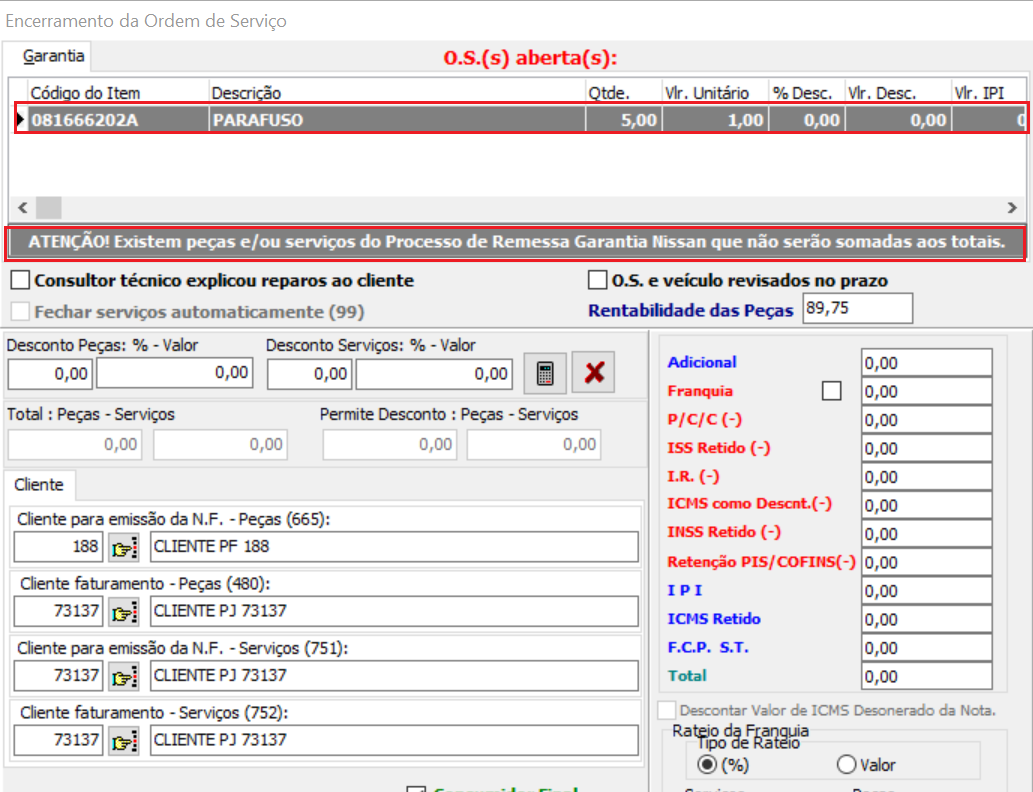The height and width of the screenshot is (792, 1033).
Task: Select the (%) rateio radio button
Action: [x=707, y=764]
